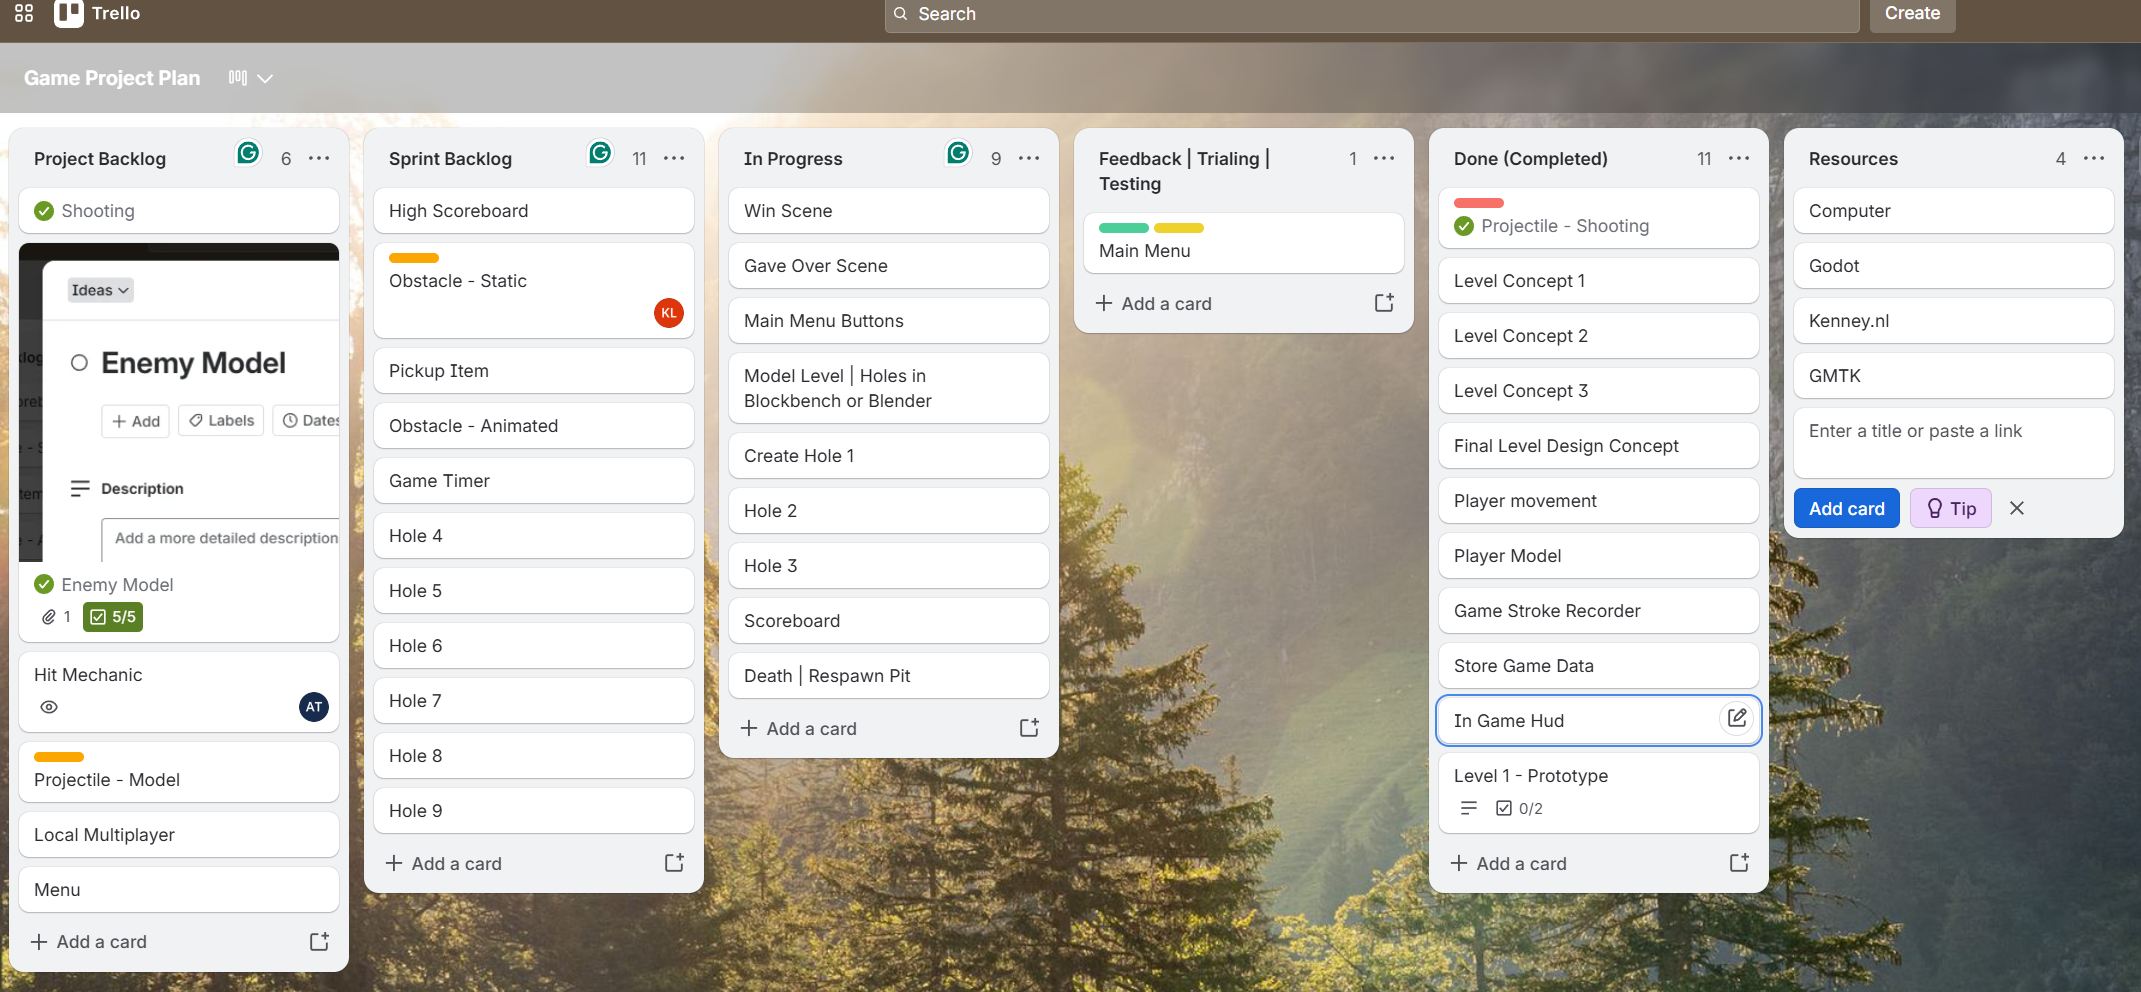Create from template in In Progress

[x=1029, y=728]
